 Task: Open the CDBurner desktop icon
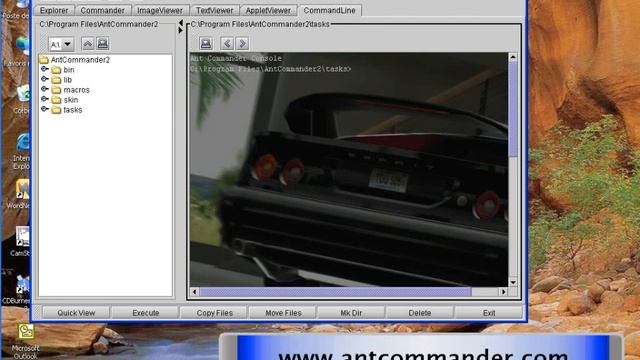coord(16,291)
